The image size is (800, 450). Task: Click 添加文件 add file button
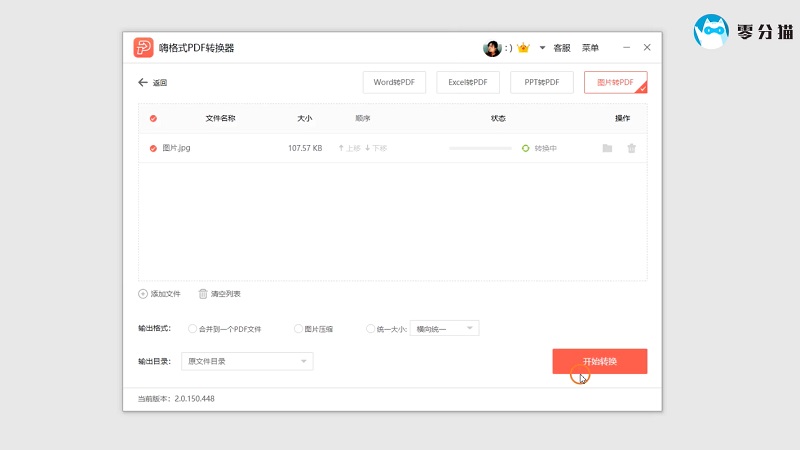[159, 294]
